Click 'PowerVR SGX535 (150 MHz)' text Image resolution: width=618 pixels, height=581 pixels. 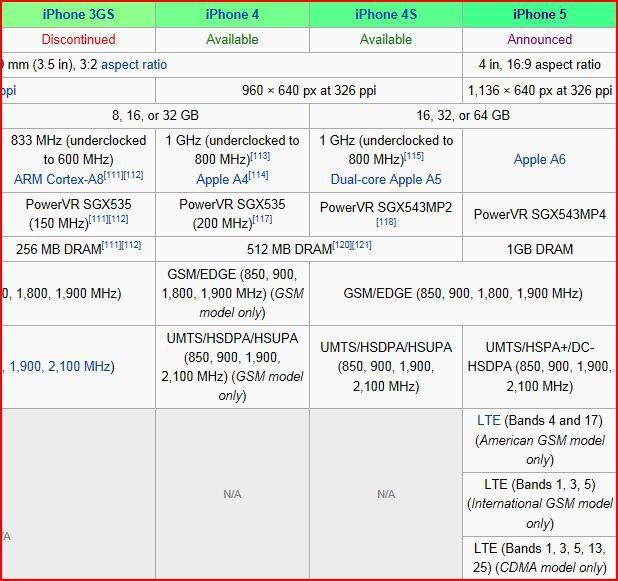[78, 214]
